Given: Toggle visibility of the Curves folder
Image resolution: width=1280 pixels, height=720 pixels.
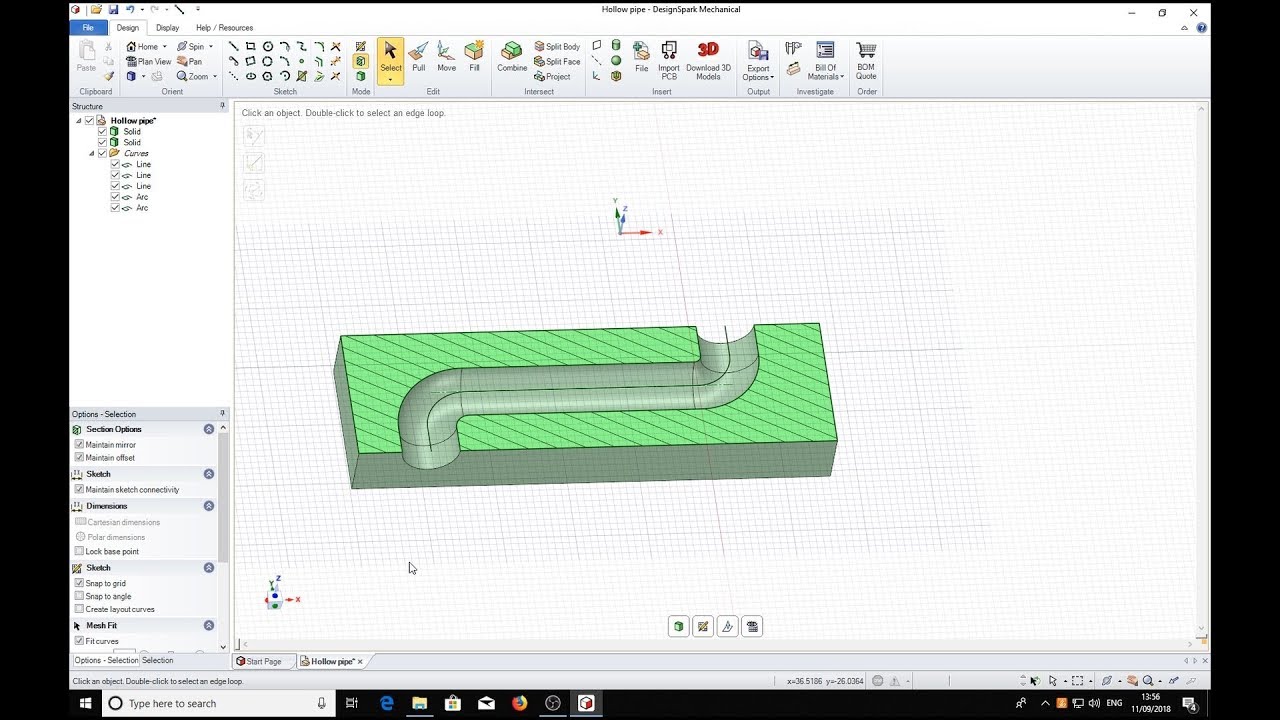Looking at the screenshot, I should pos(102,153).
